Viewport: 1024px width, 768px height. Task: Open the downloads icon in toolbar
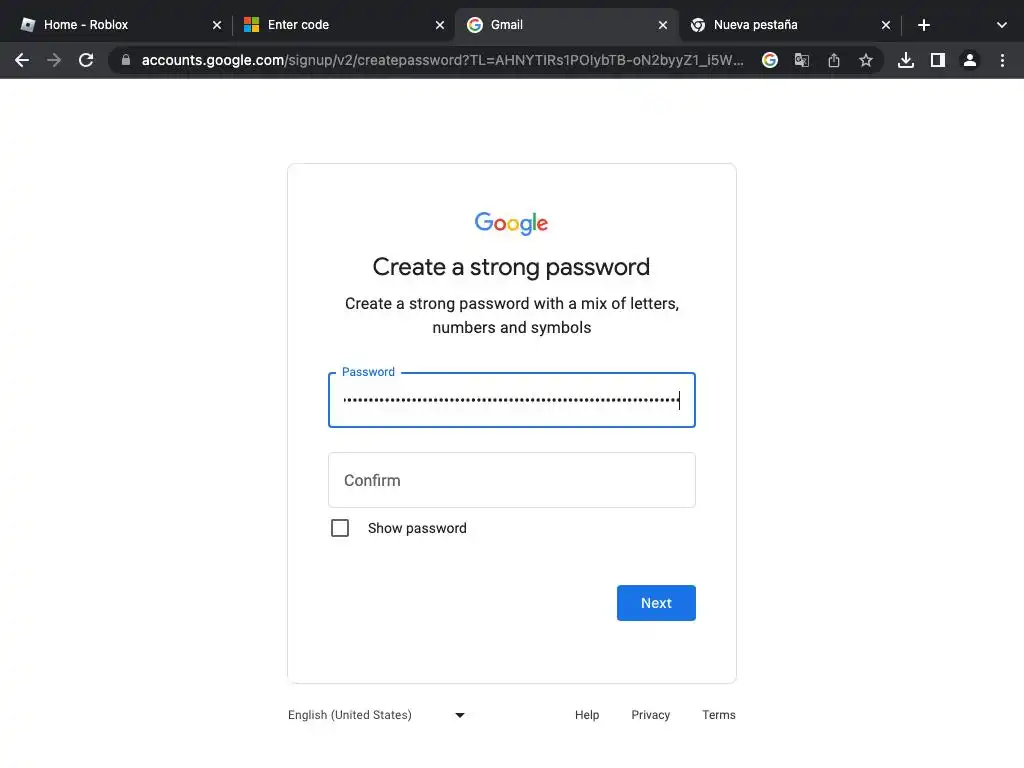[906, 60]
